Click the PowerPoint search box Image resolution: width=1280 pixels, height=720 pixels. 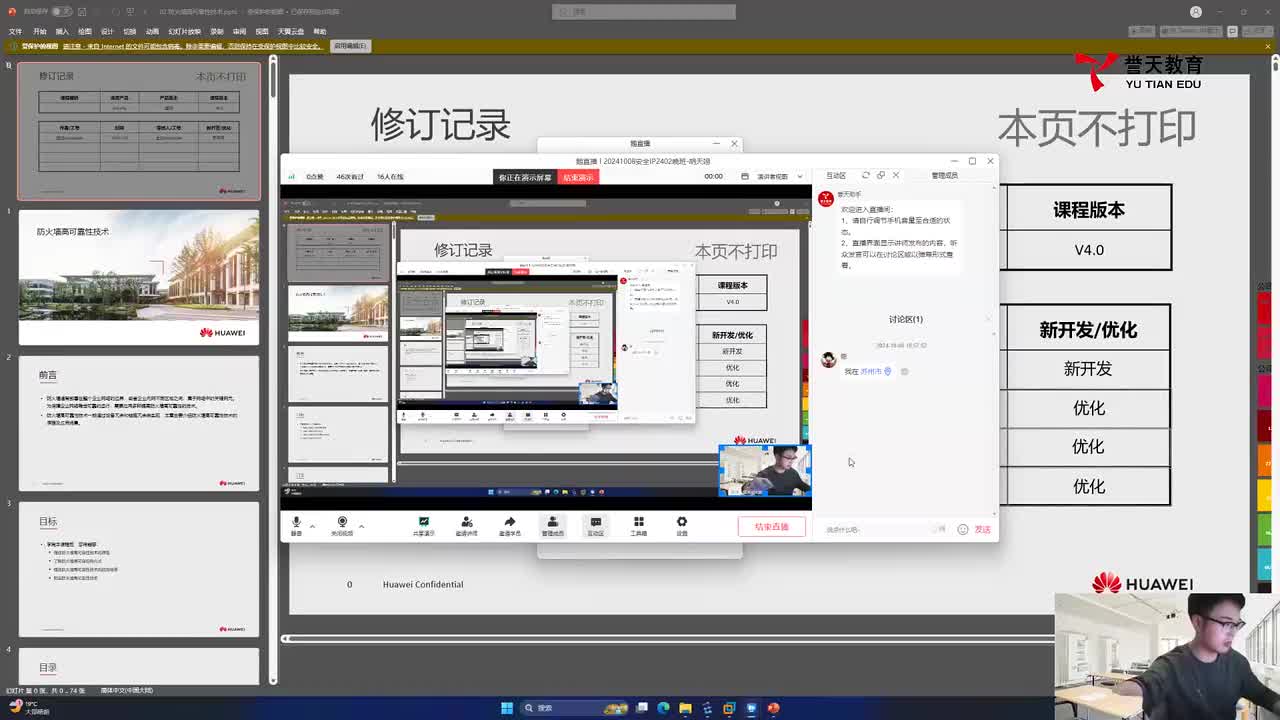644,12
